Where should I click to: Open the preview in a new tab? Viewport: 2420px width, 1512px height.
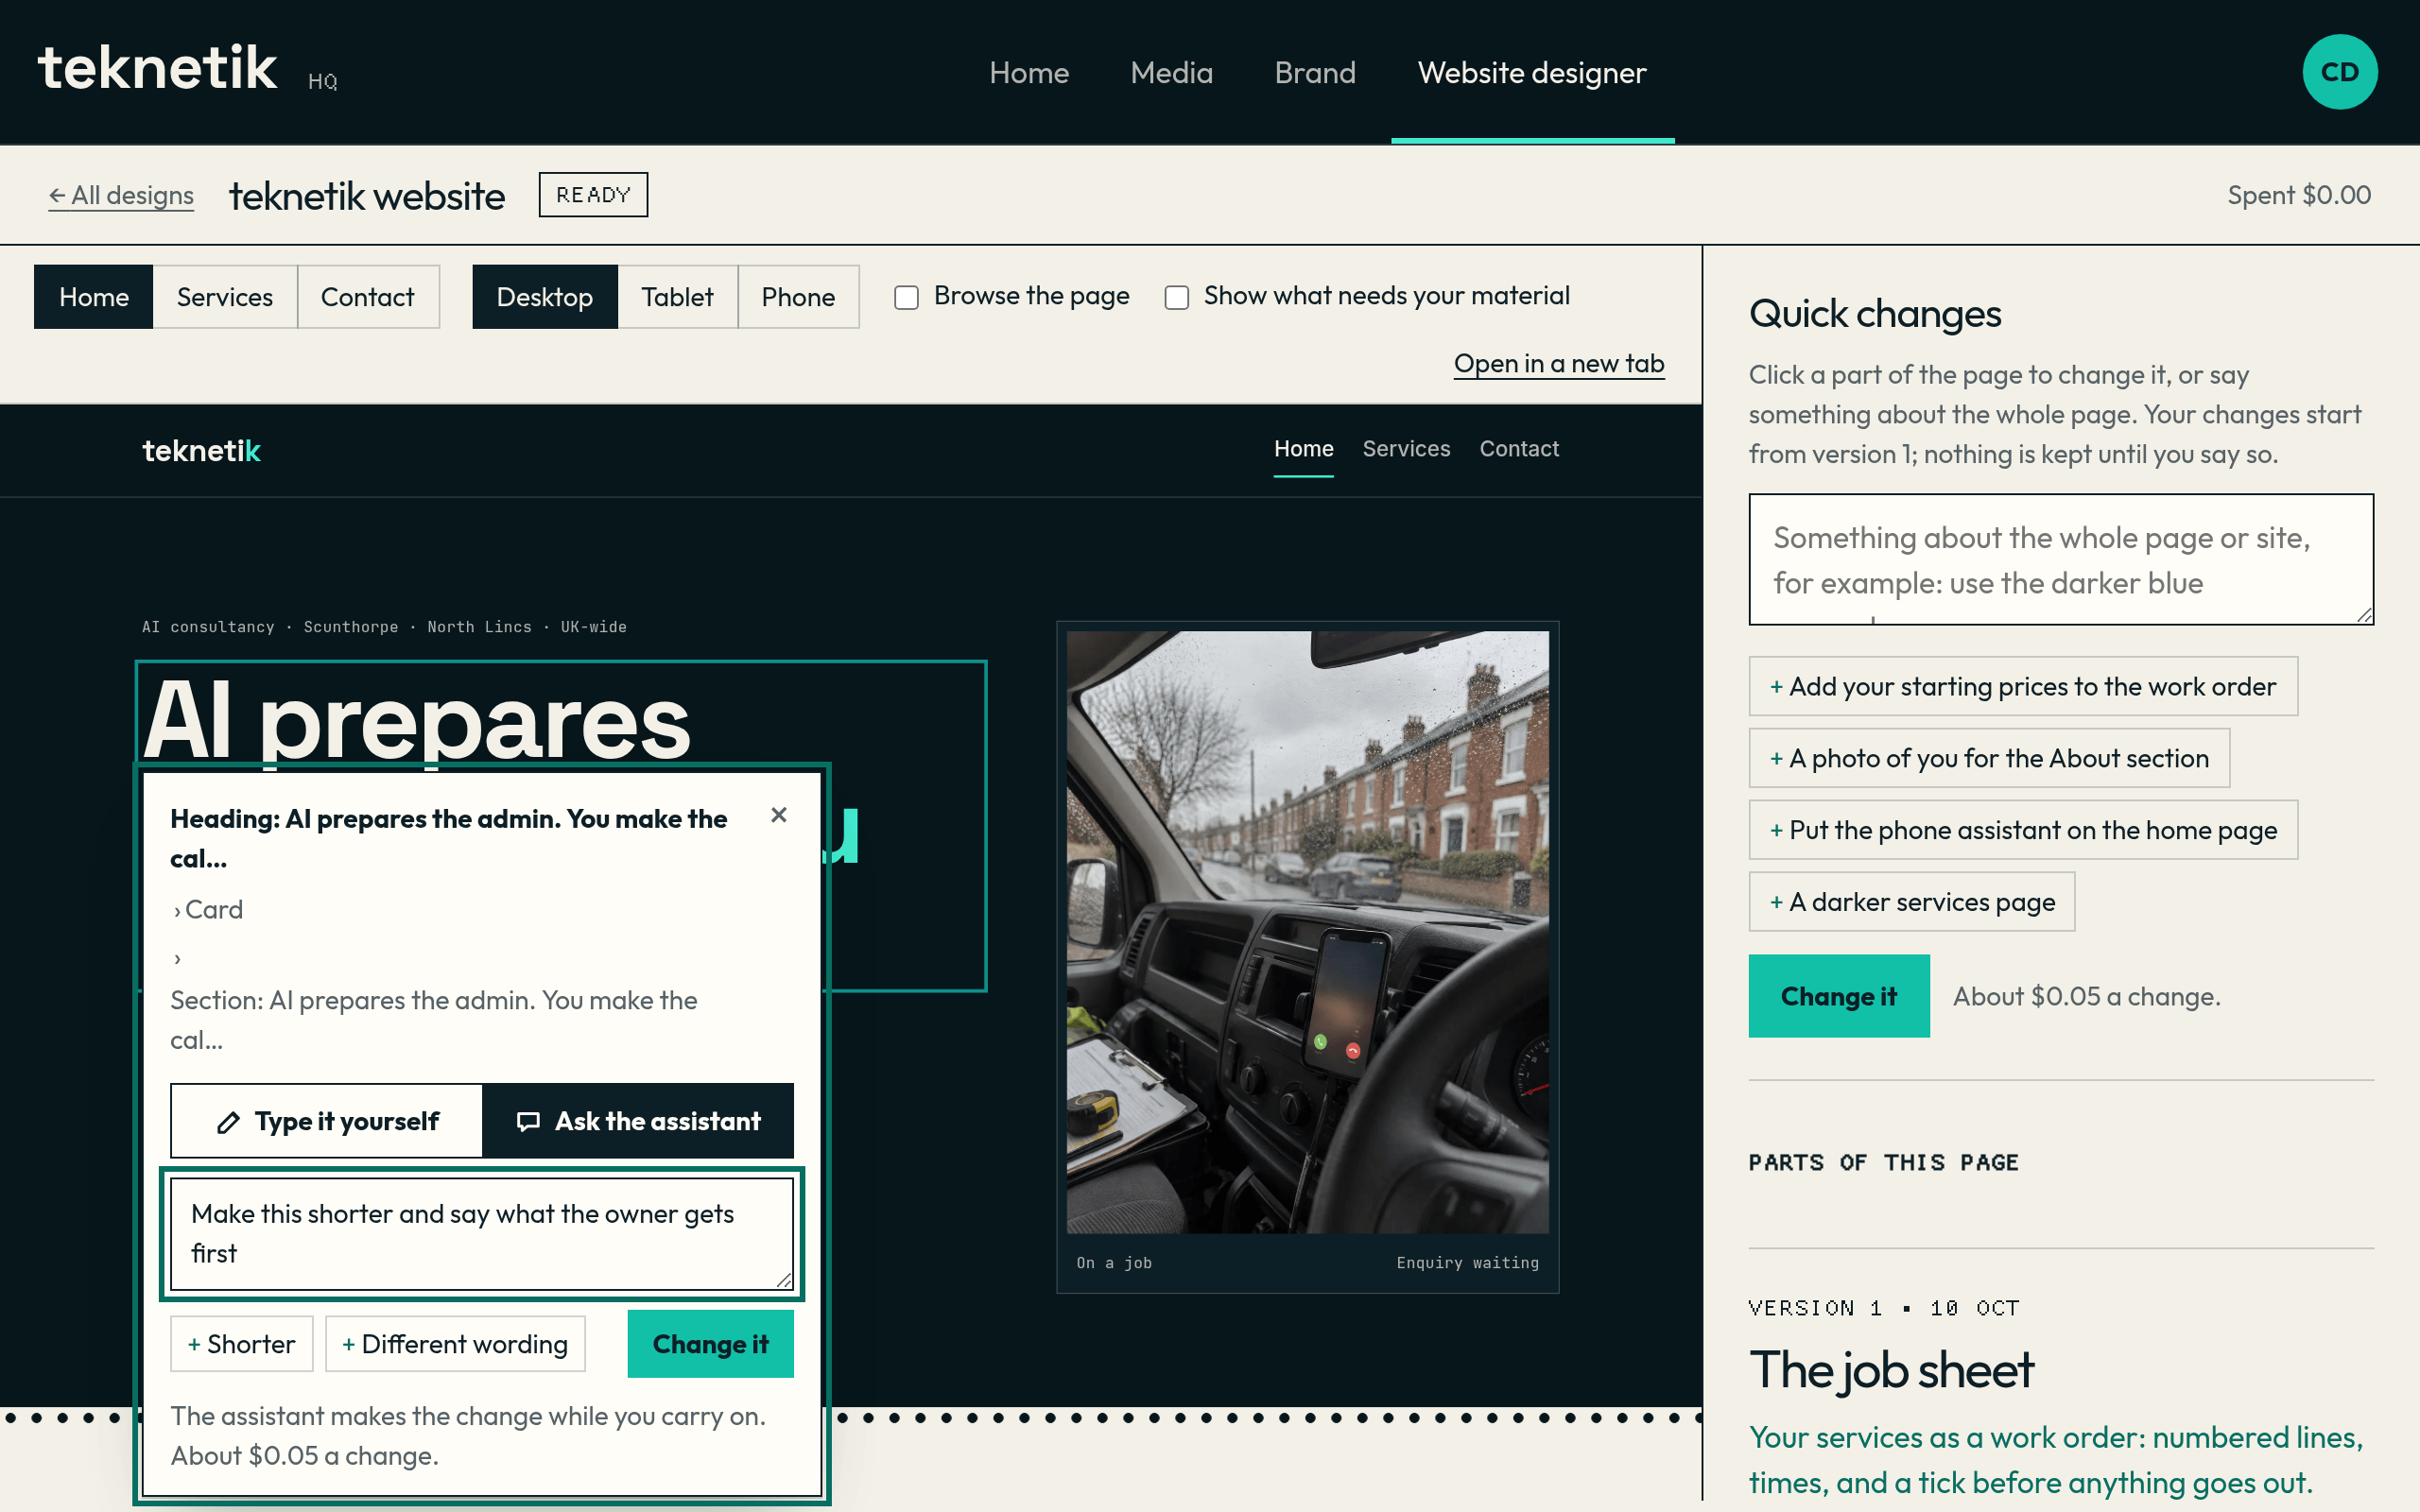point(1559,363)
